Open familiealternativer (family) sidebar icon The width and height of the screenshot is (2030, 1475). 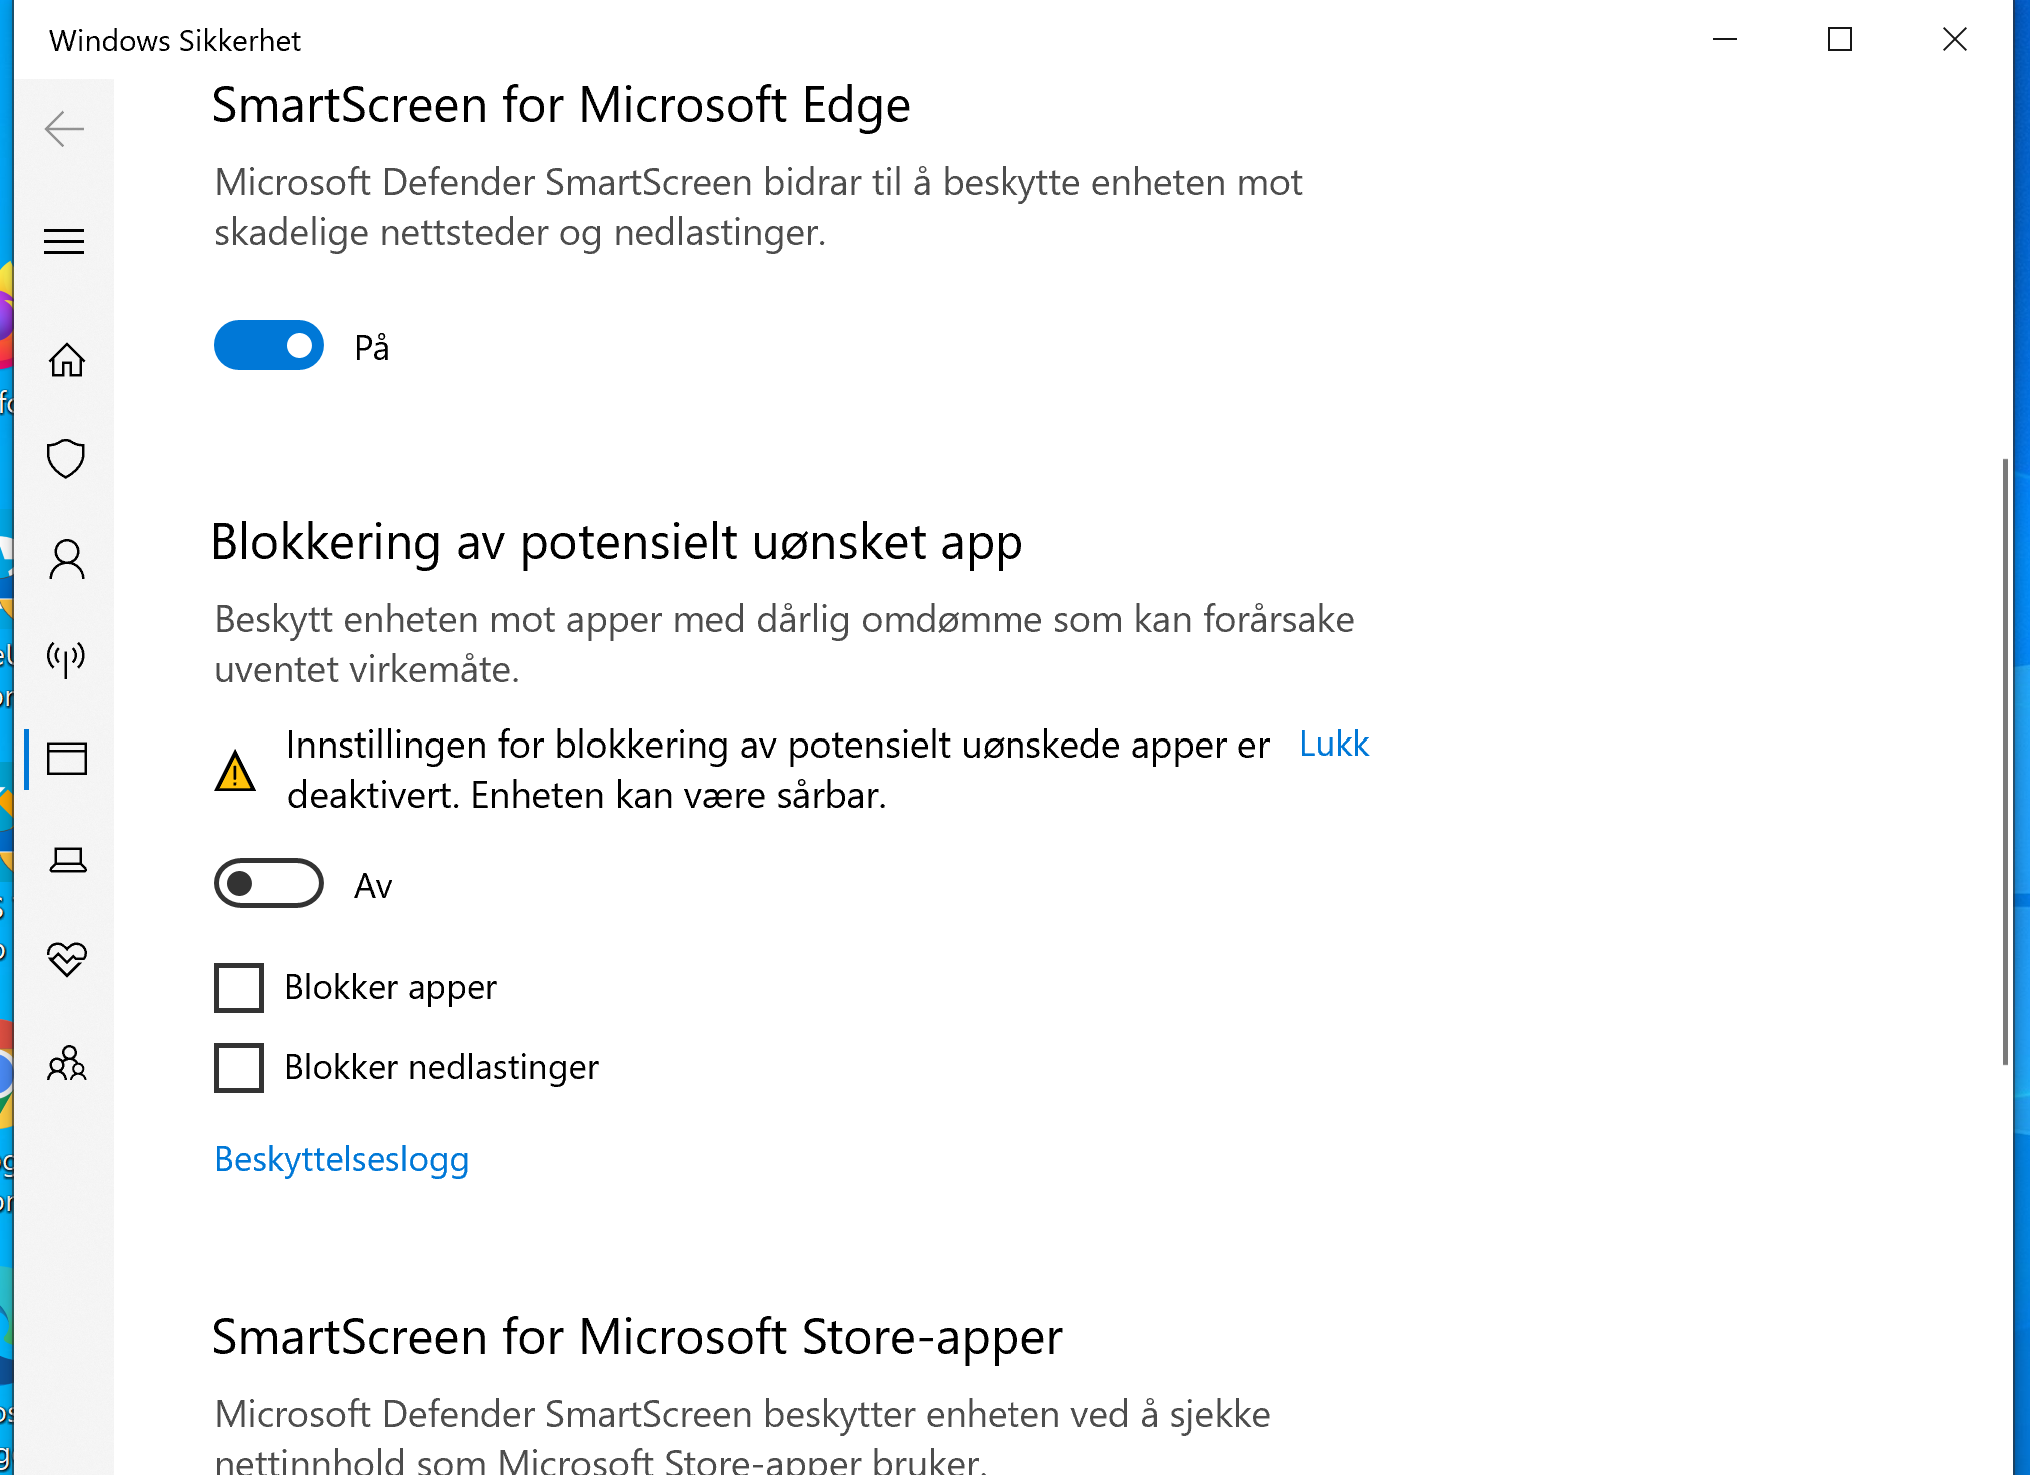coord(65,1064)
